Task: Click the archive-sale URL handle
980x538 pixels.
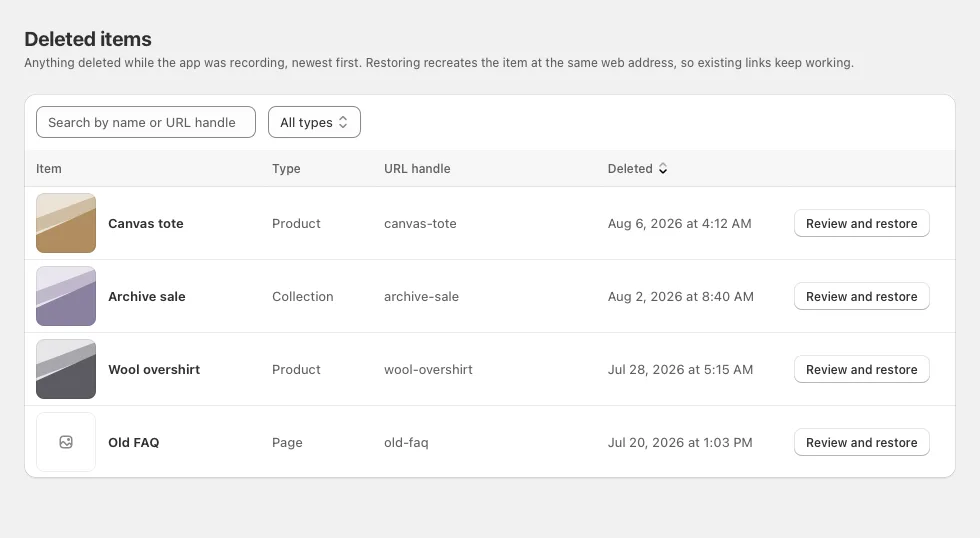Action: [421, 297]
